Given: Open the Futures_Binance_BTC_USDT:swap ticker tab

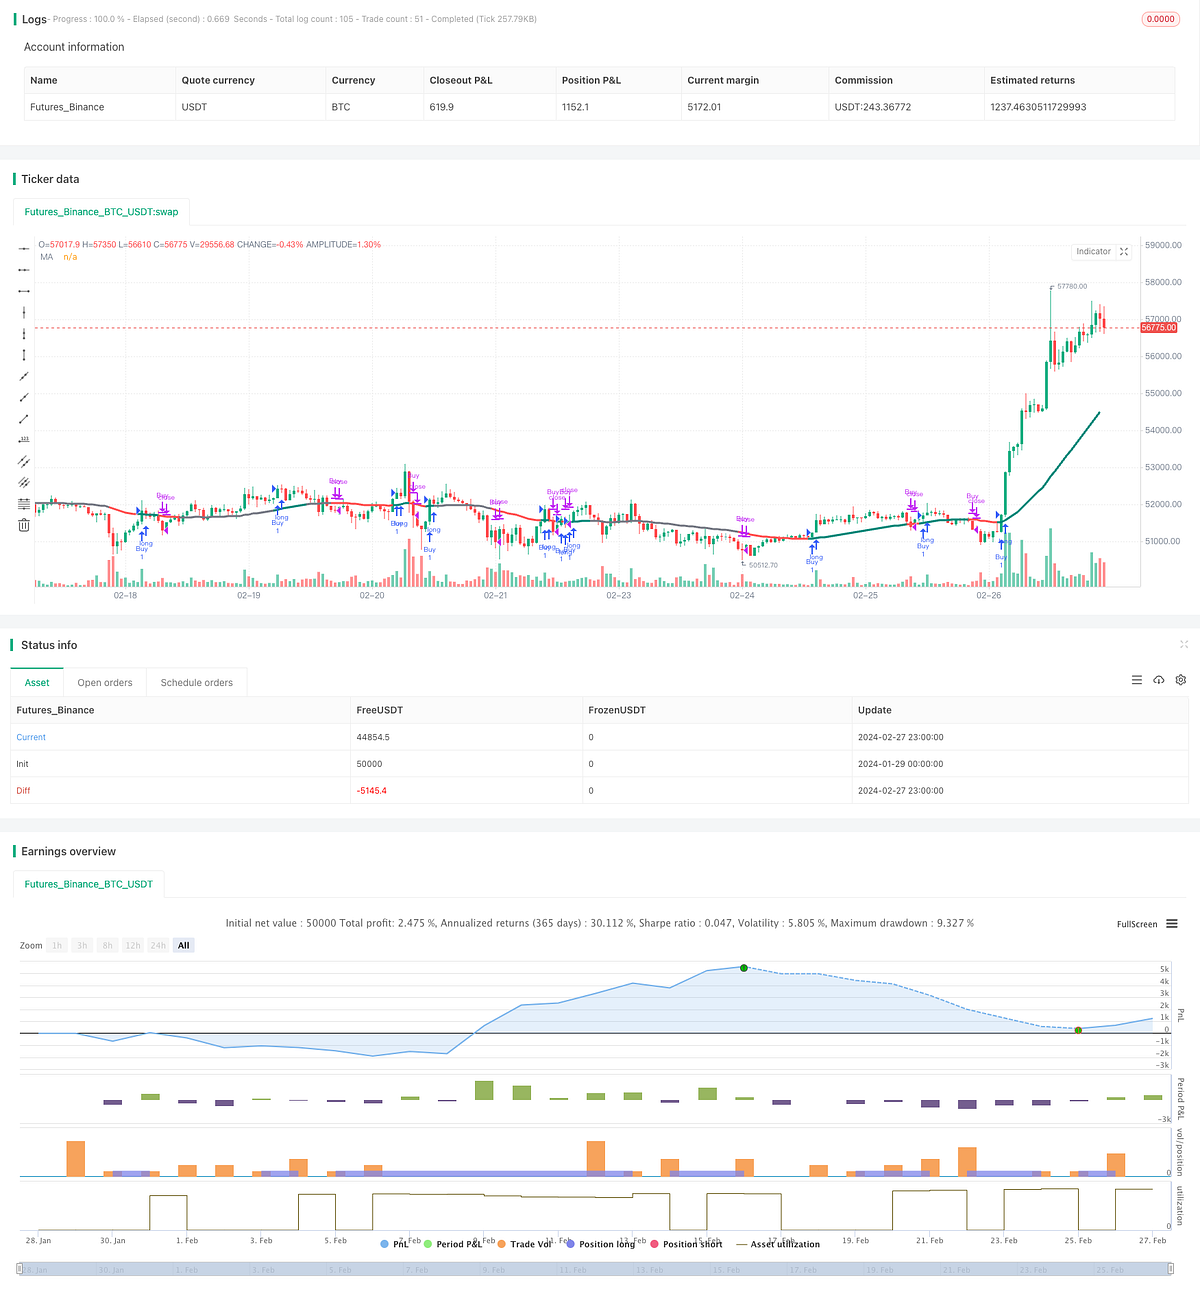Looking at the screenshot, I should tap(101, 211).
